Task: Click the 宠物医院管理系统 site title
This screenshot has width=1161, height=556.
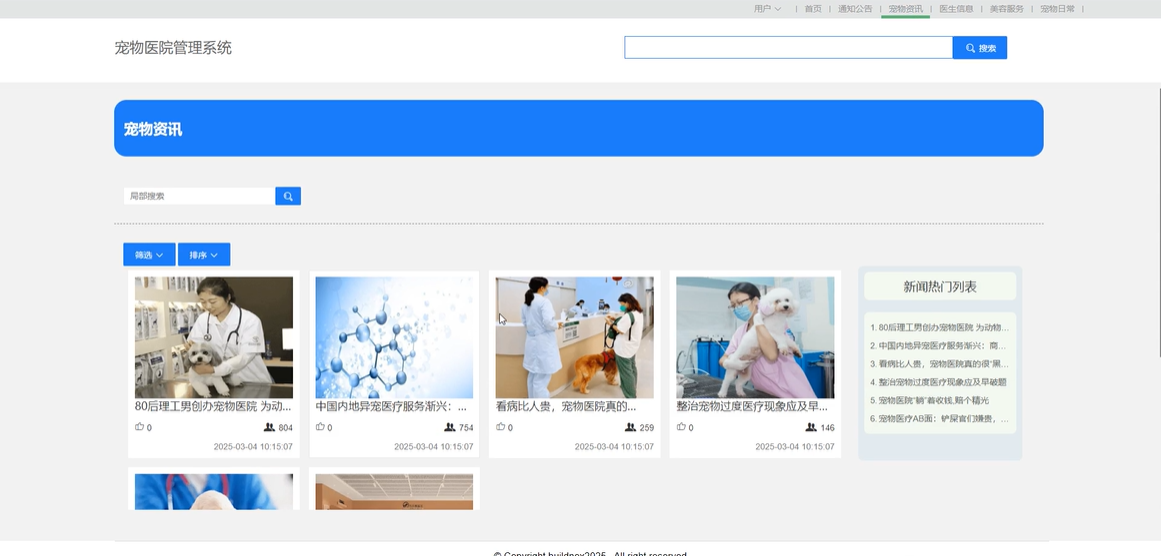Action: (173, 48)
